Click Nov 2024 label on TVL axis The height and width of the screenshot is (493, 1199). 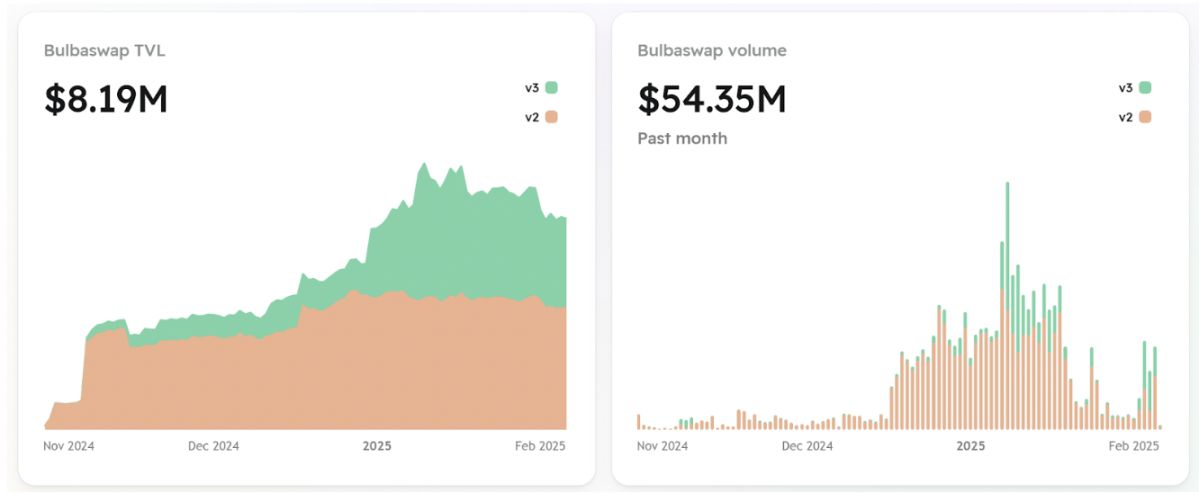69,446
